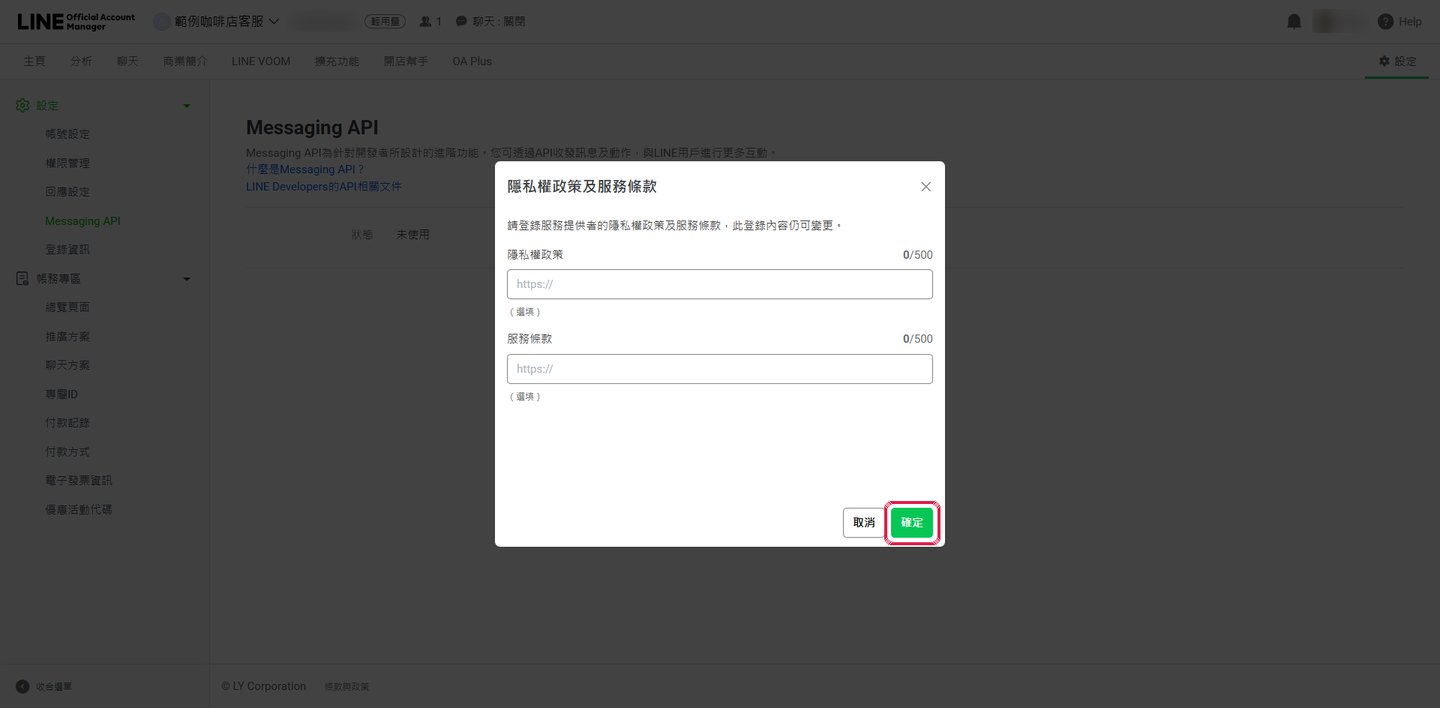Collapse the 帳務專區 sidebar section
This screenshot has height=708, width=1440.
(x=186, y=279)
